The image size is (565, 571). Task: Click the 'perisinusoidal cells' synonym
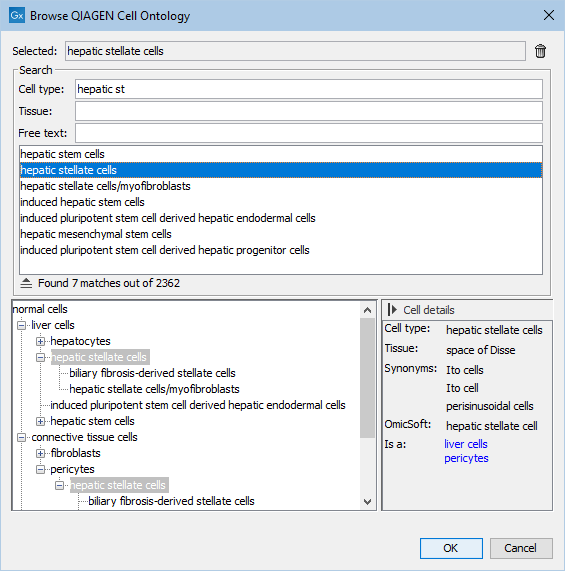coord(490,406)
